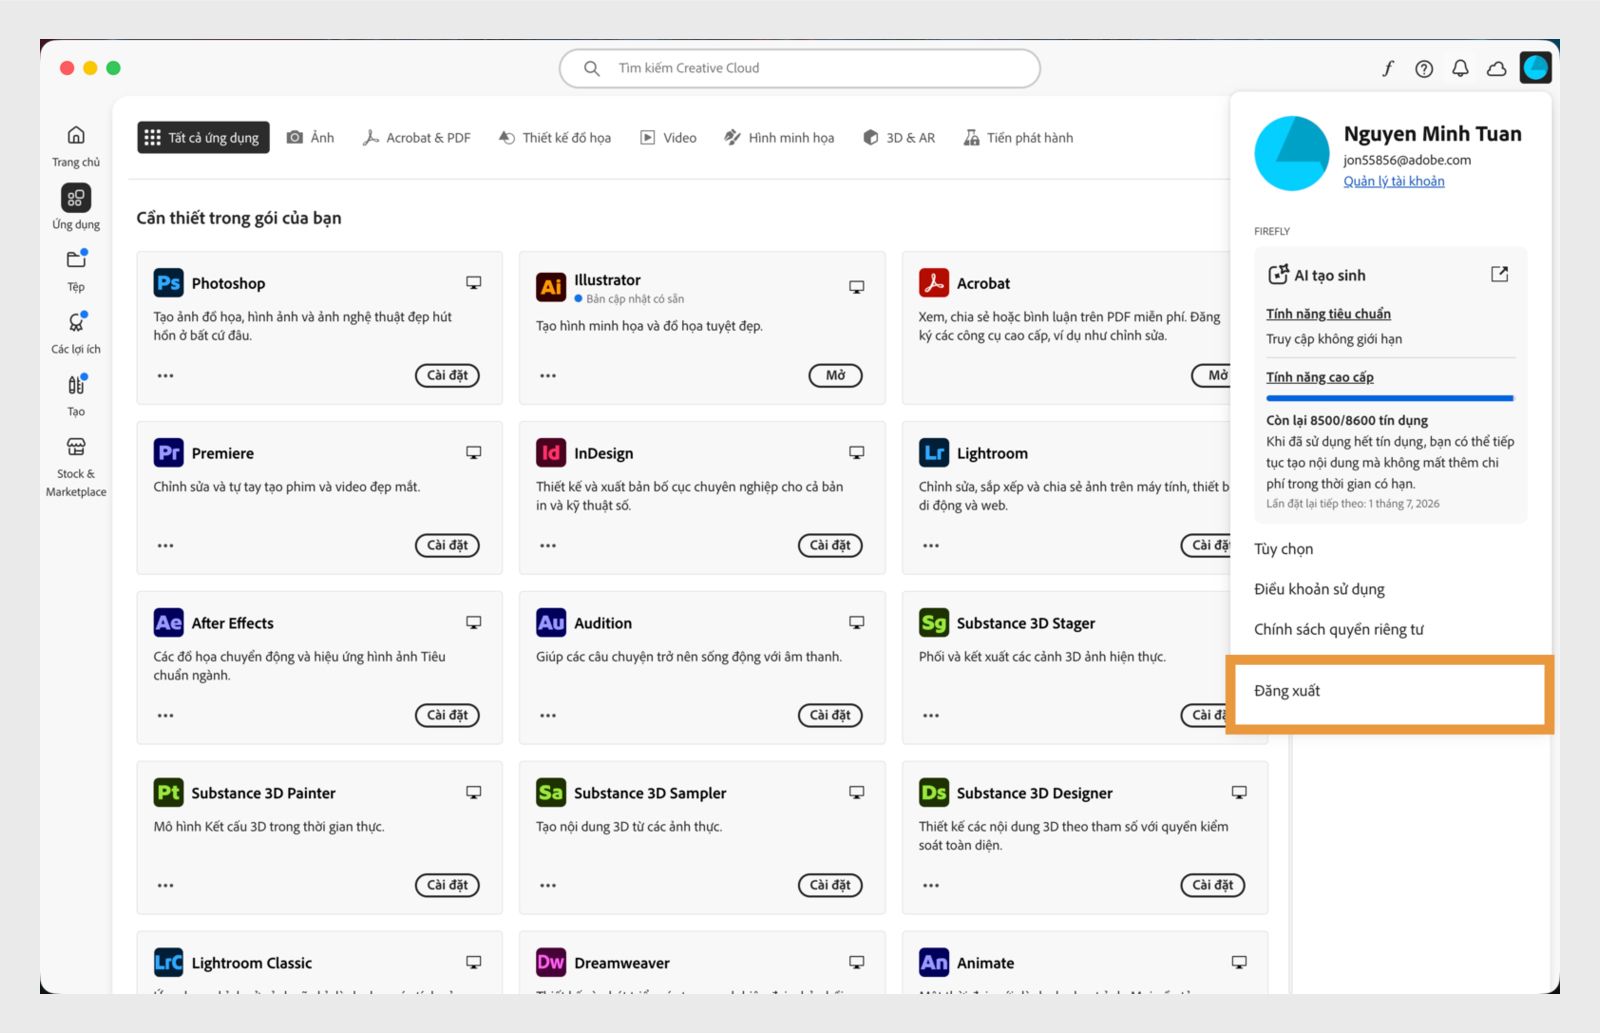Viewport: 1600px width, 1034px height.
Task: Open more options dots on Audition card
Action: (x=548, y=716)
